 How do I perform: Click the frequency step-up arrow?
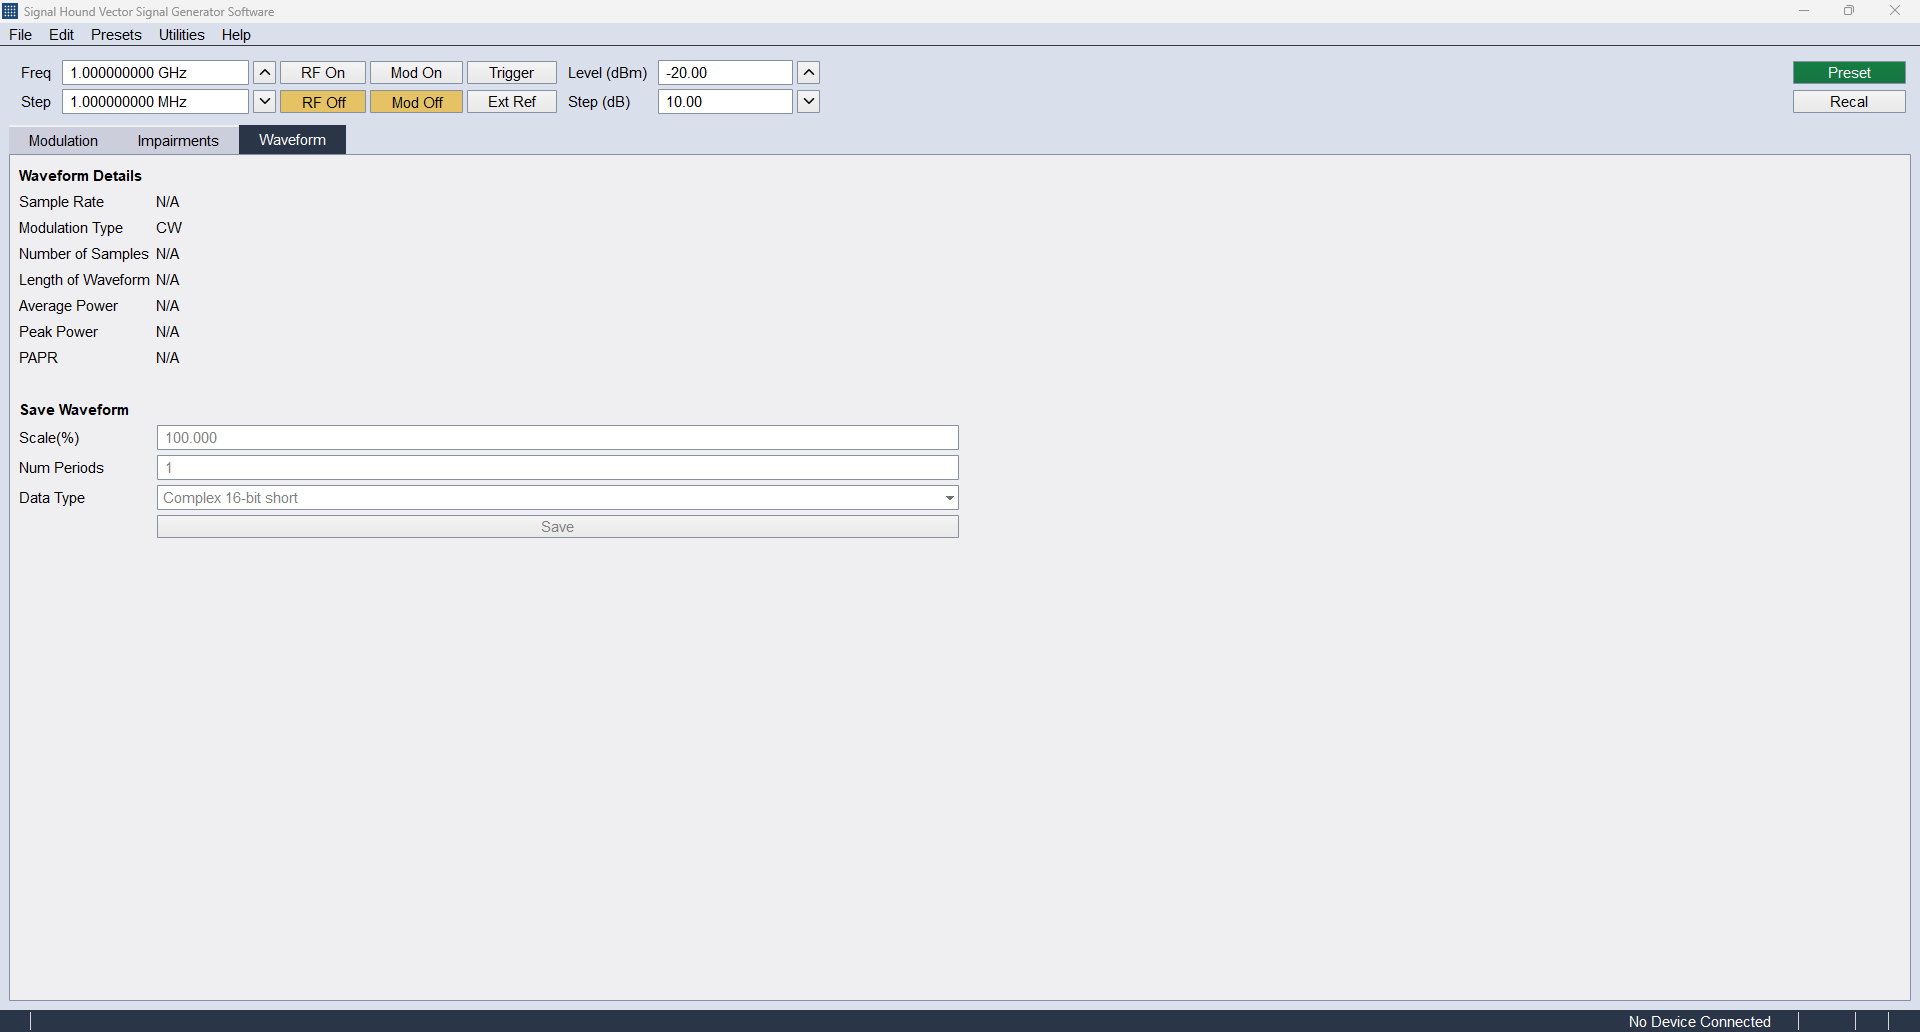point(264,73)
